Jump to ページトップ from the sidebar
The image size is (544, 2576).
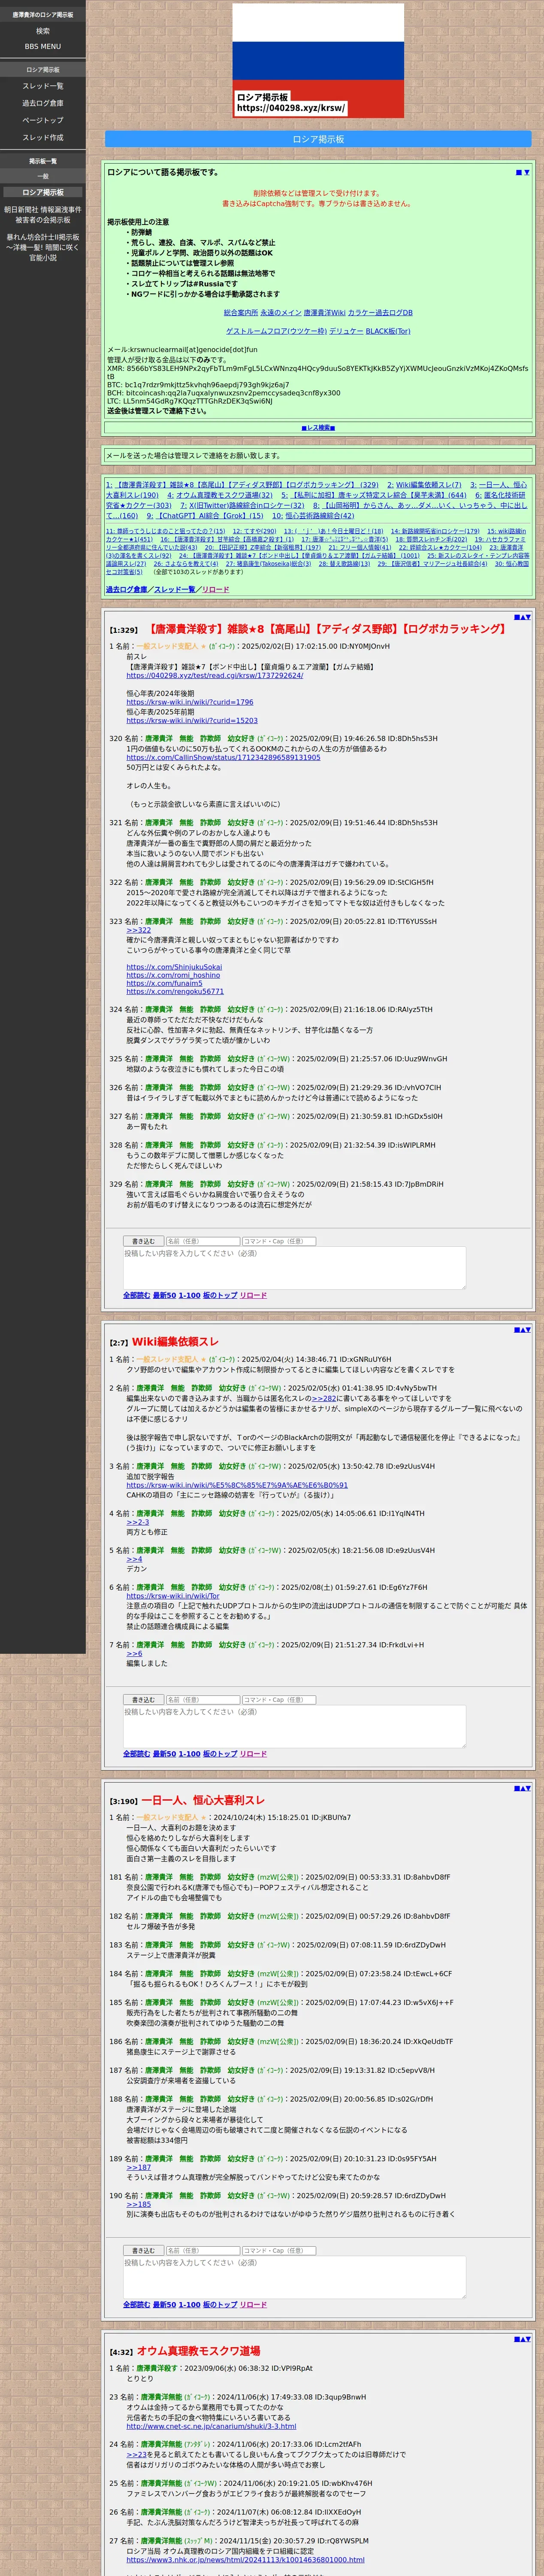coord(43,120)
